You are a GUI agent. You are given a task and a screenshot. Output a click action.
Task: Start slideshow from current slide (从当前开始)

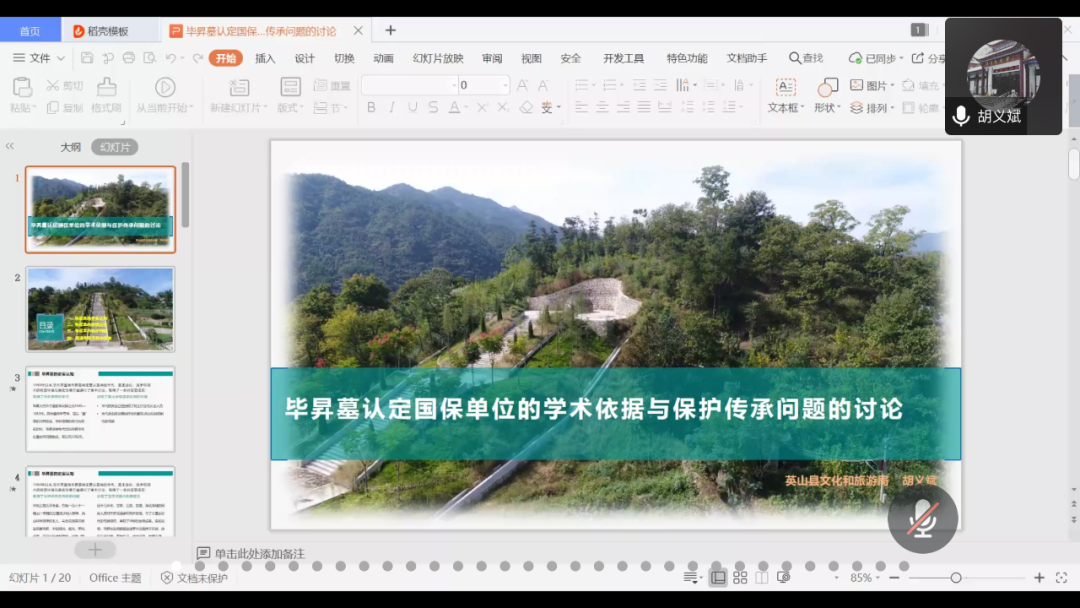[165, 95]
